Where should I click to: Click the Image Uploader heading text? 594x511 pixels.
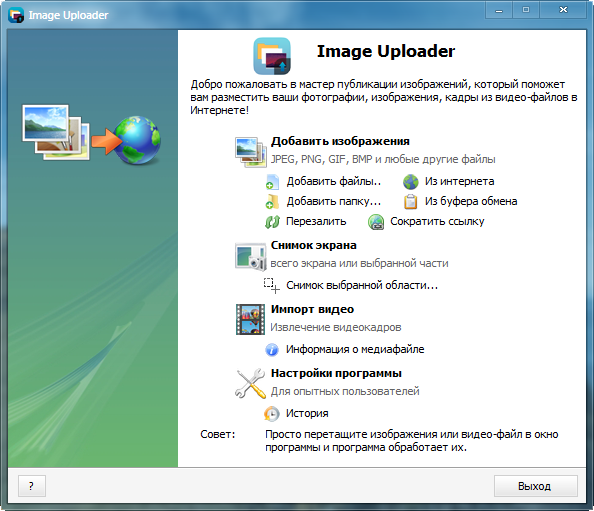tap(386, 52)
